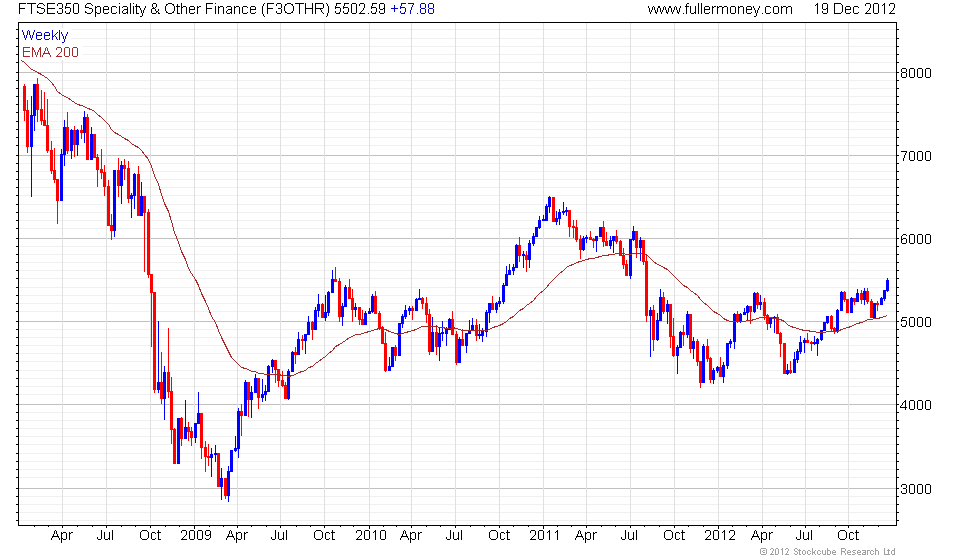The height and width of the screenshot is (560, 980).
Task: Click the 4000 price axis label
Action: coord(916,406)
